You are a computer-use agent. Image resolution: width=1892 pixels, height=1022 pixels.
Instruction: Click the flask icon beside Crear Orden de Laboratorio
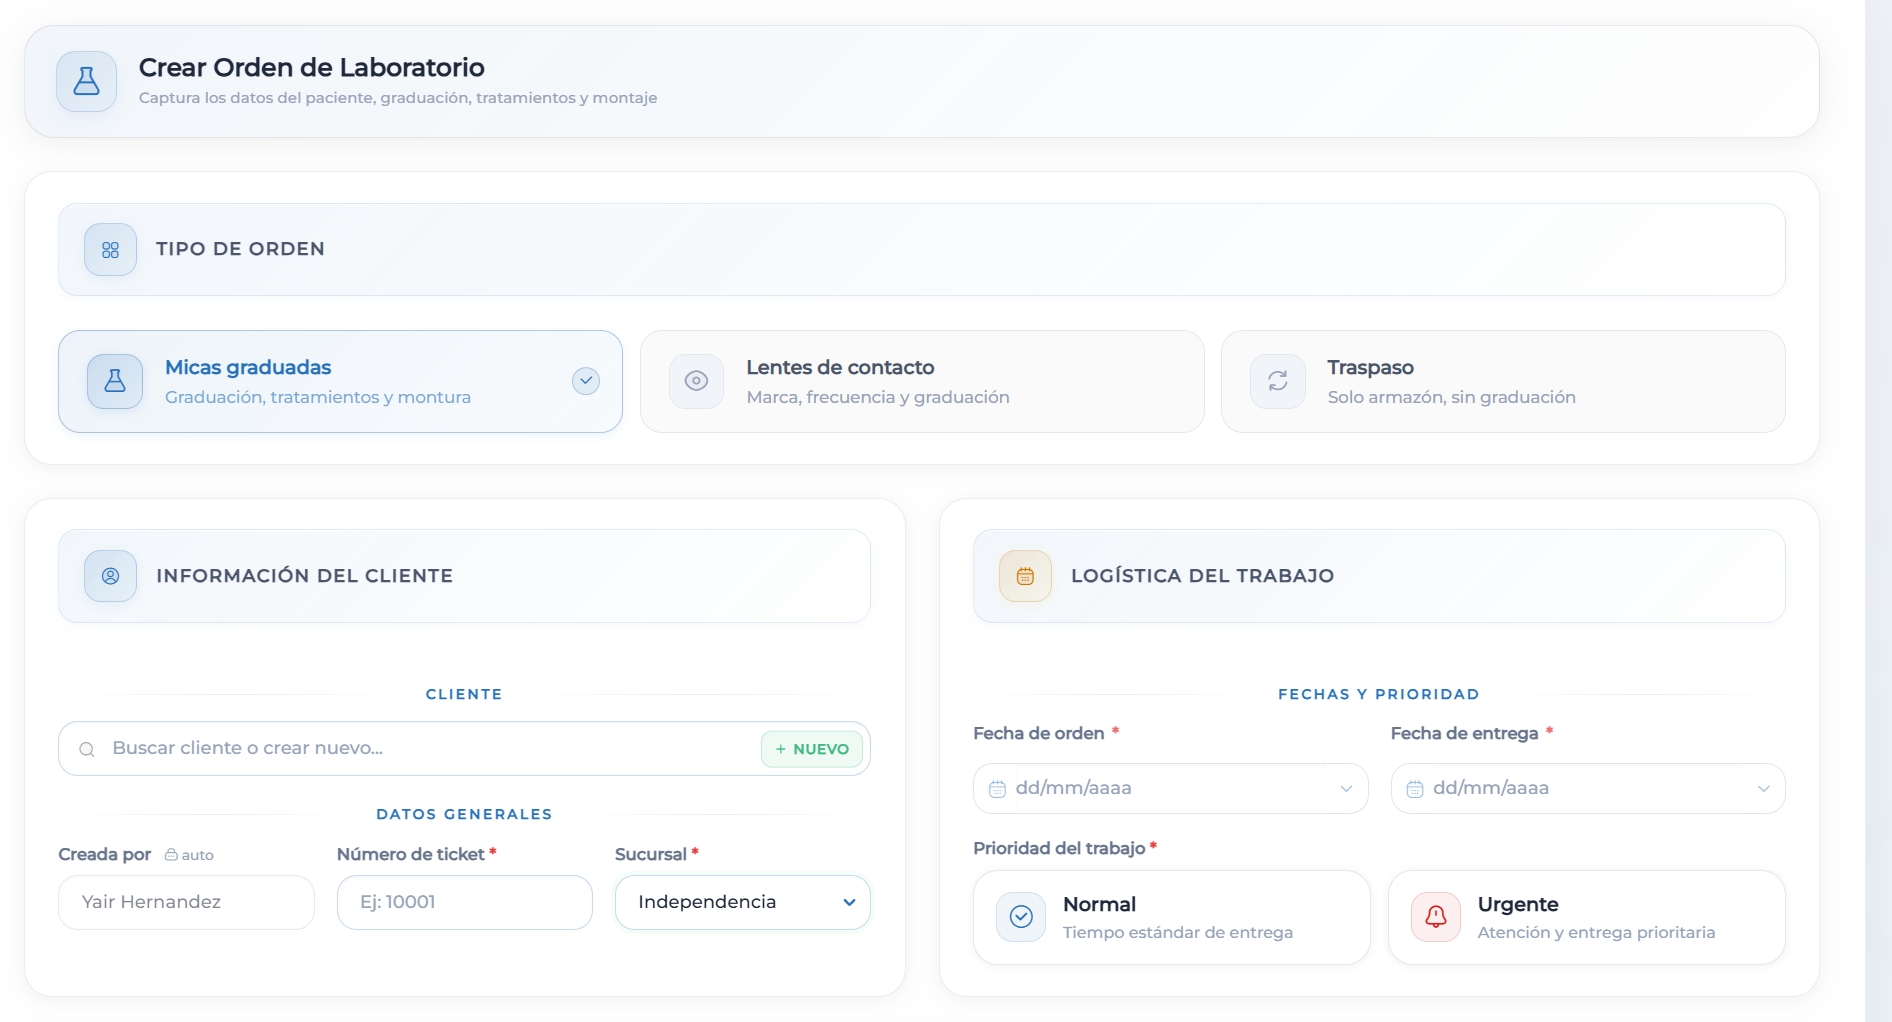(87, 82)
